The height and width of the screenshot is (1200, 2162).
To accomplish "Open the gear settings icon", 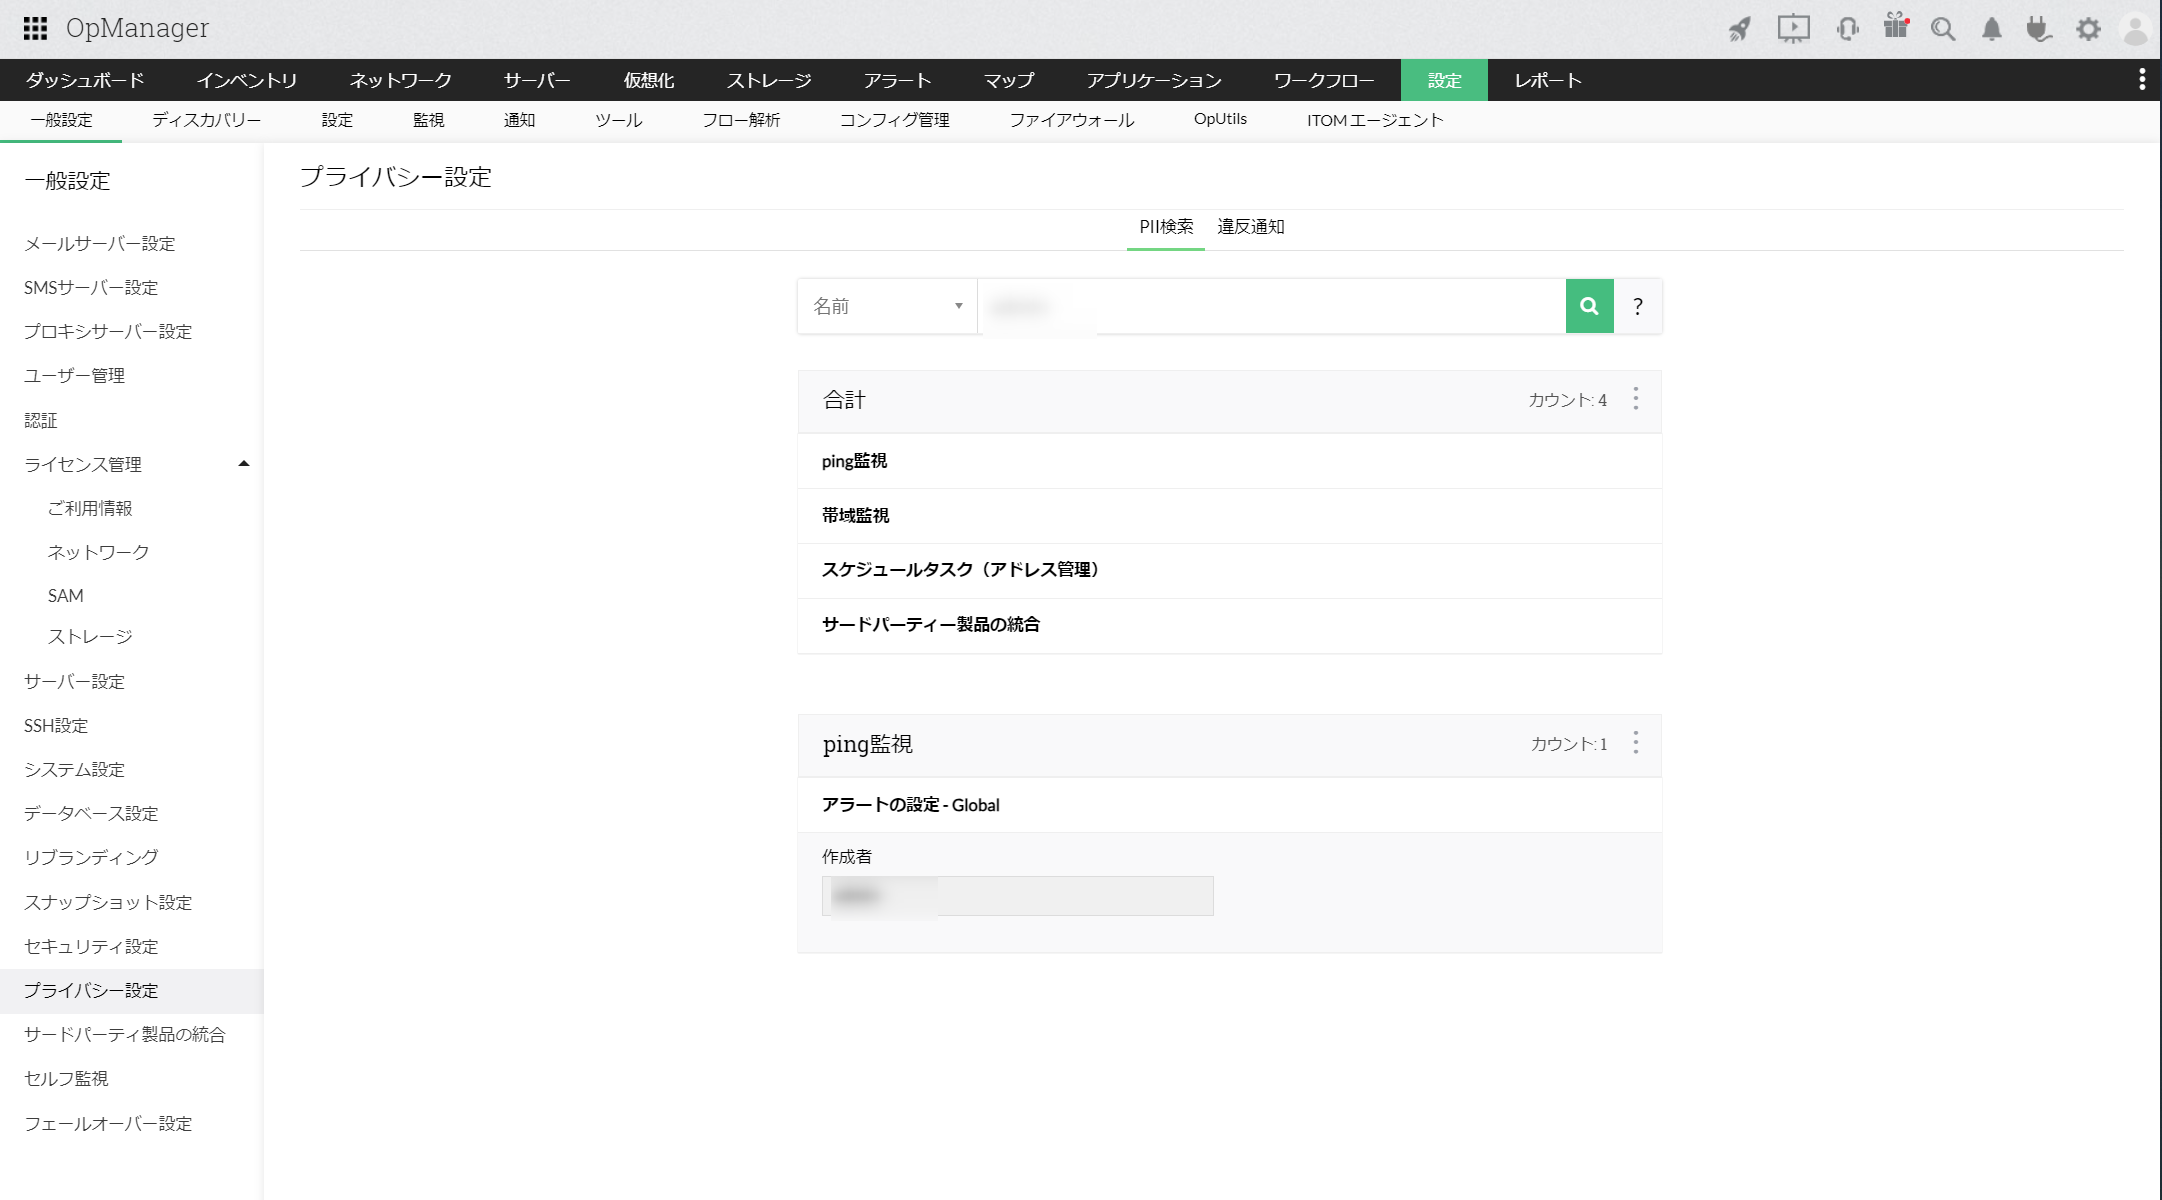I will pyautogui.click(x=2088, y=29).
